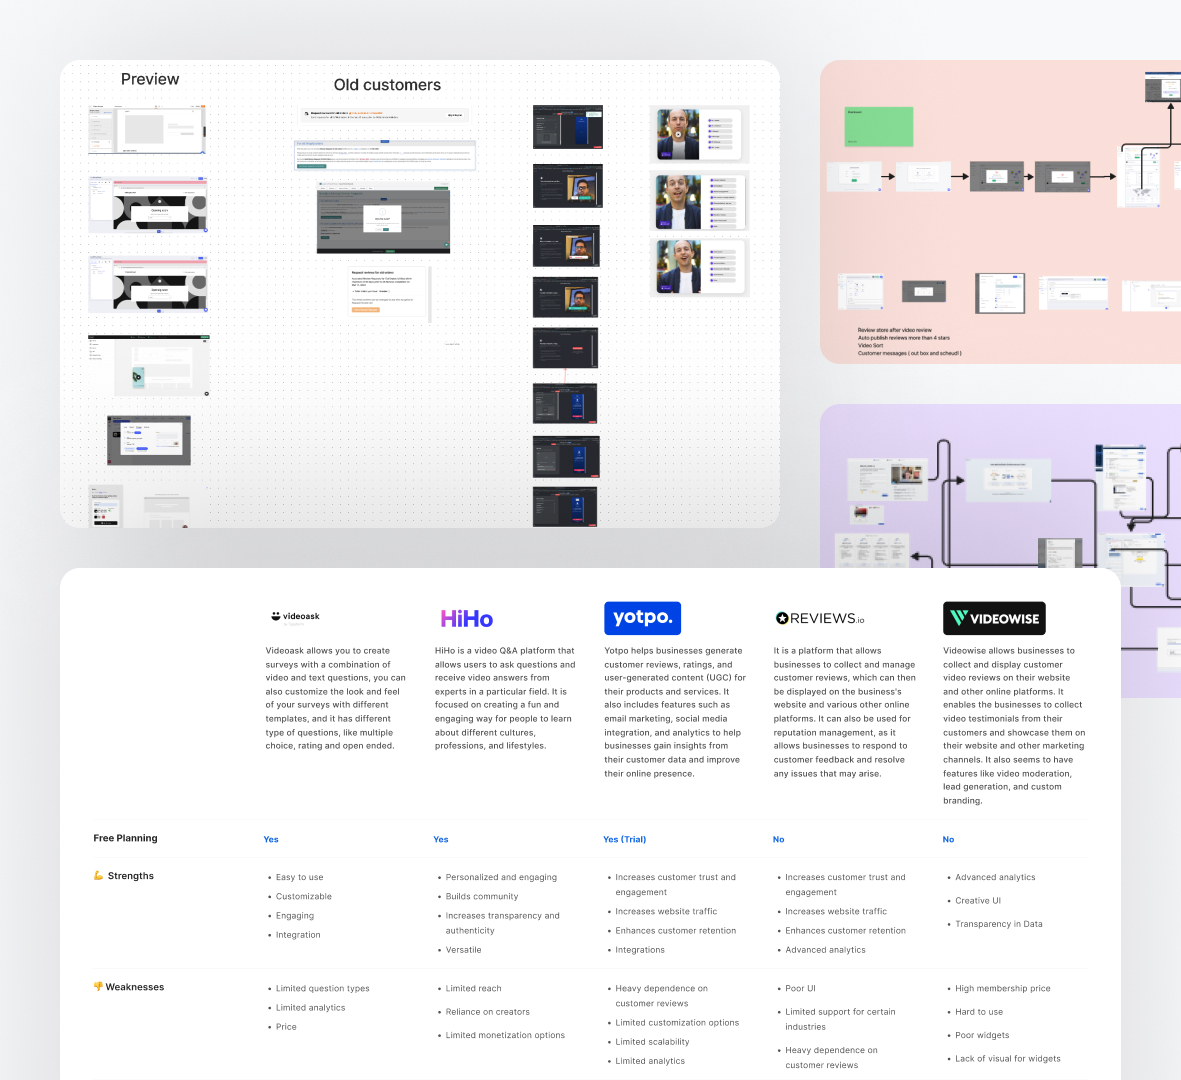Viewport: 1181px width, 1080px height.
Task: Click the 'Weaknesses' row label
Action: tap(134, 987)
